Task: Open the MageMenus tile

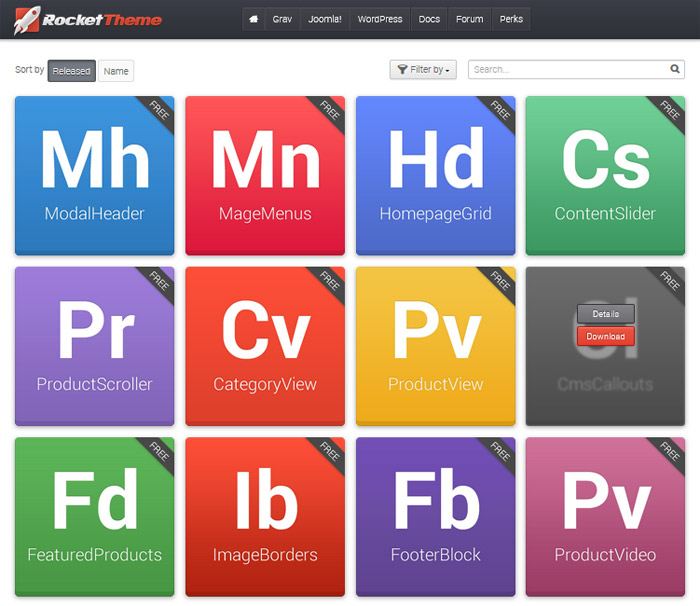Action: coord(265,176)
